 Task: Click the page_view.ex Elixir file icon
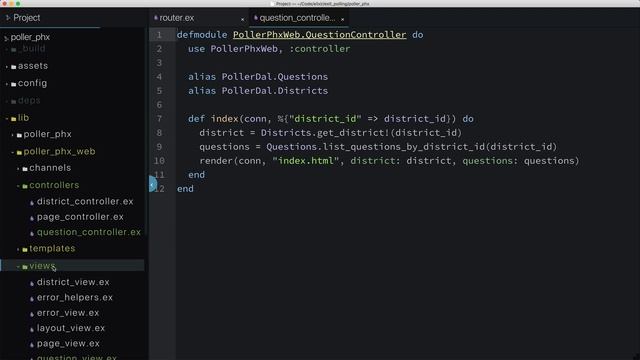pos(32,344)
